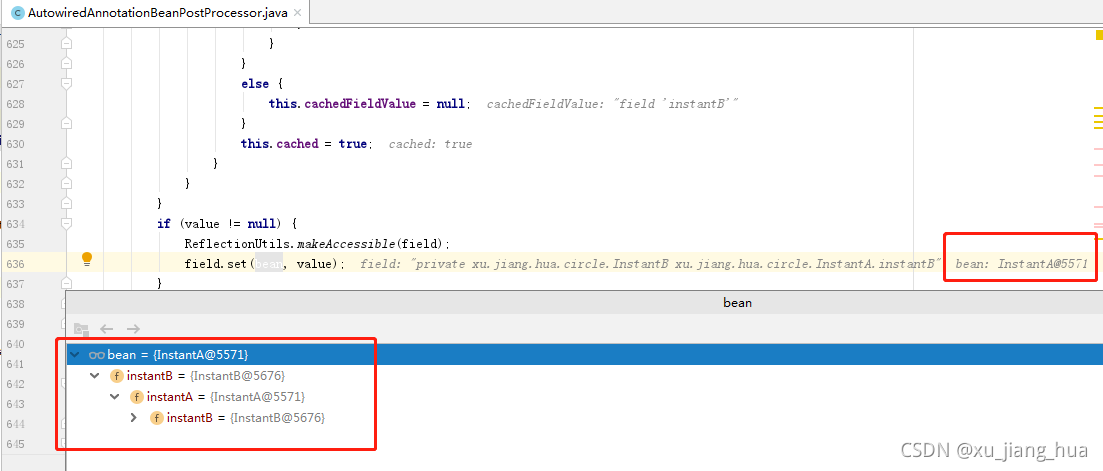Image resolution: width=1103 pixels, height=471 pixels.
Task: Toggle the fold marker at the else block line 627
Action: point(66,84)
